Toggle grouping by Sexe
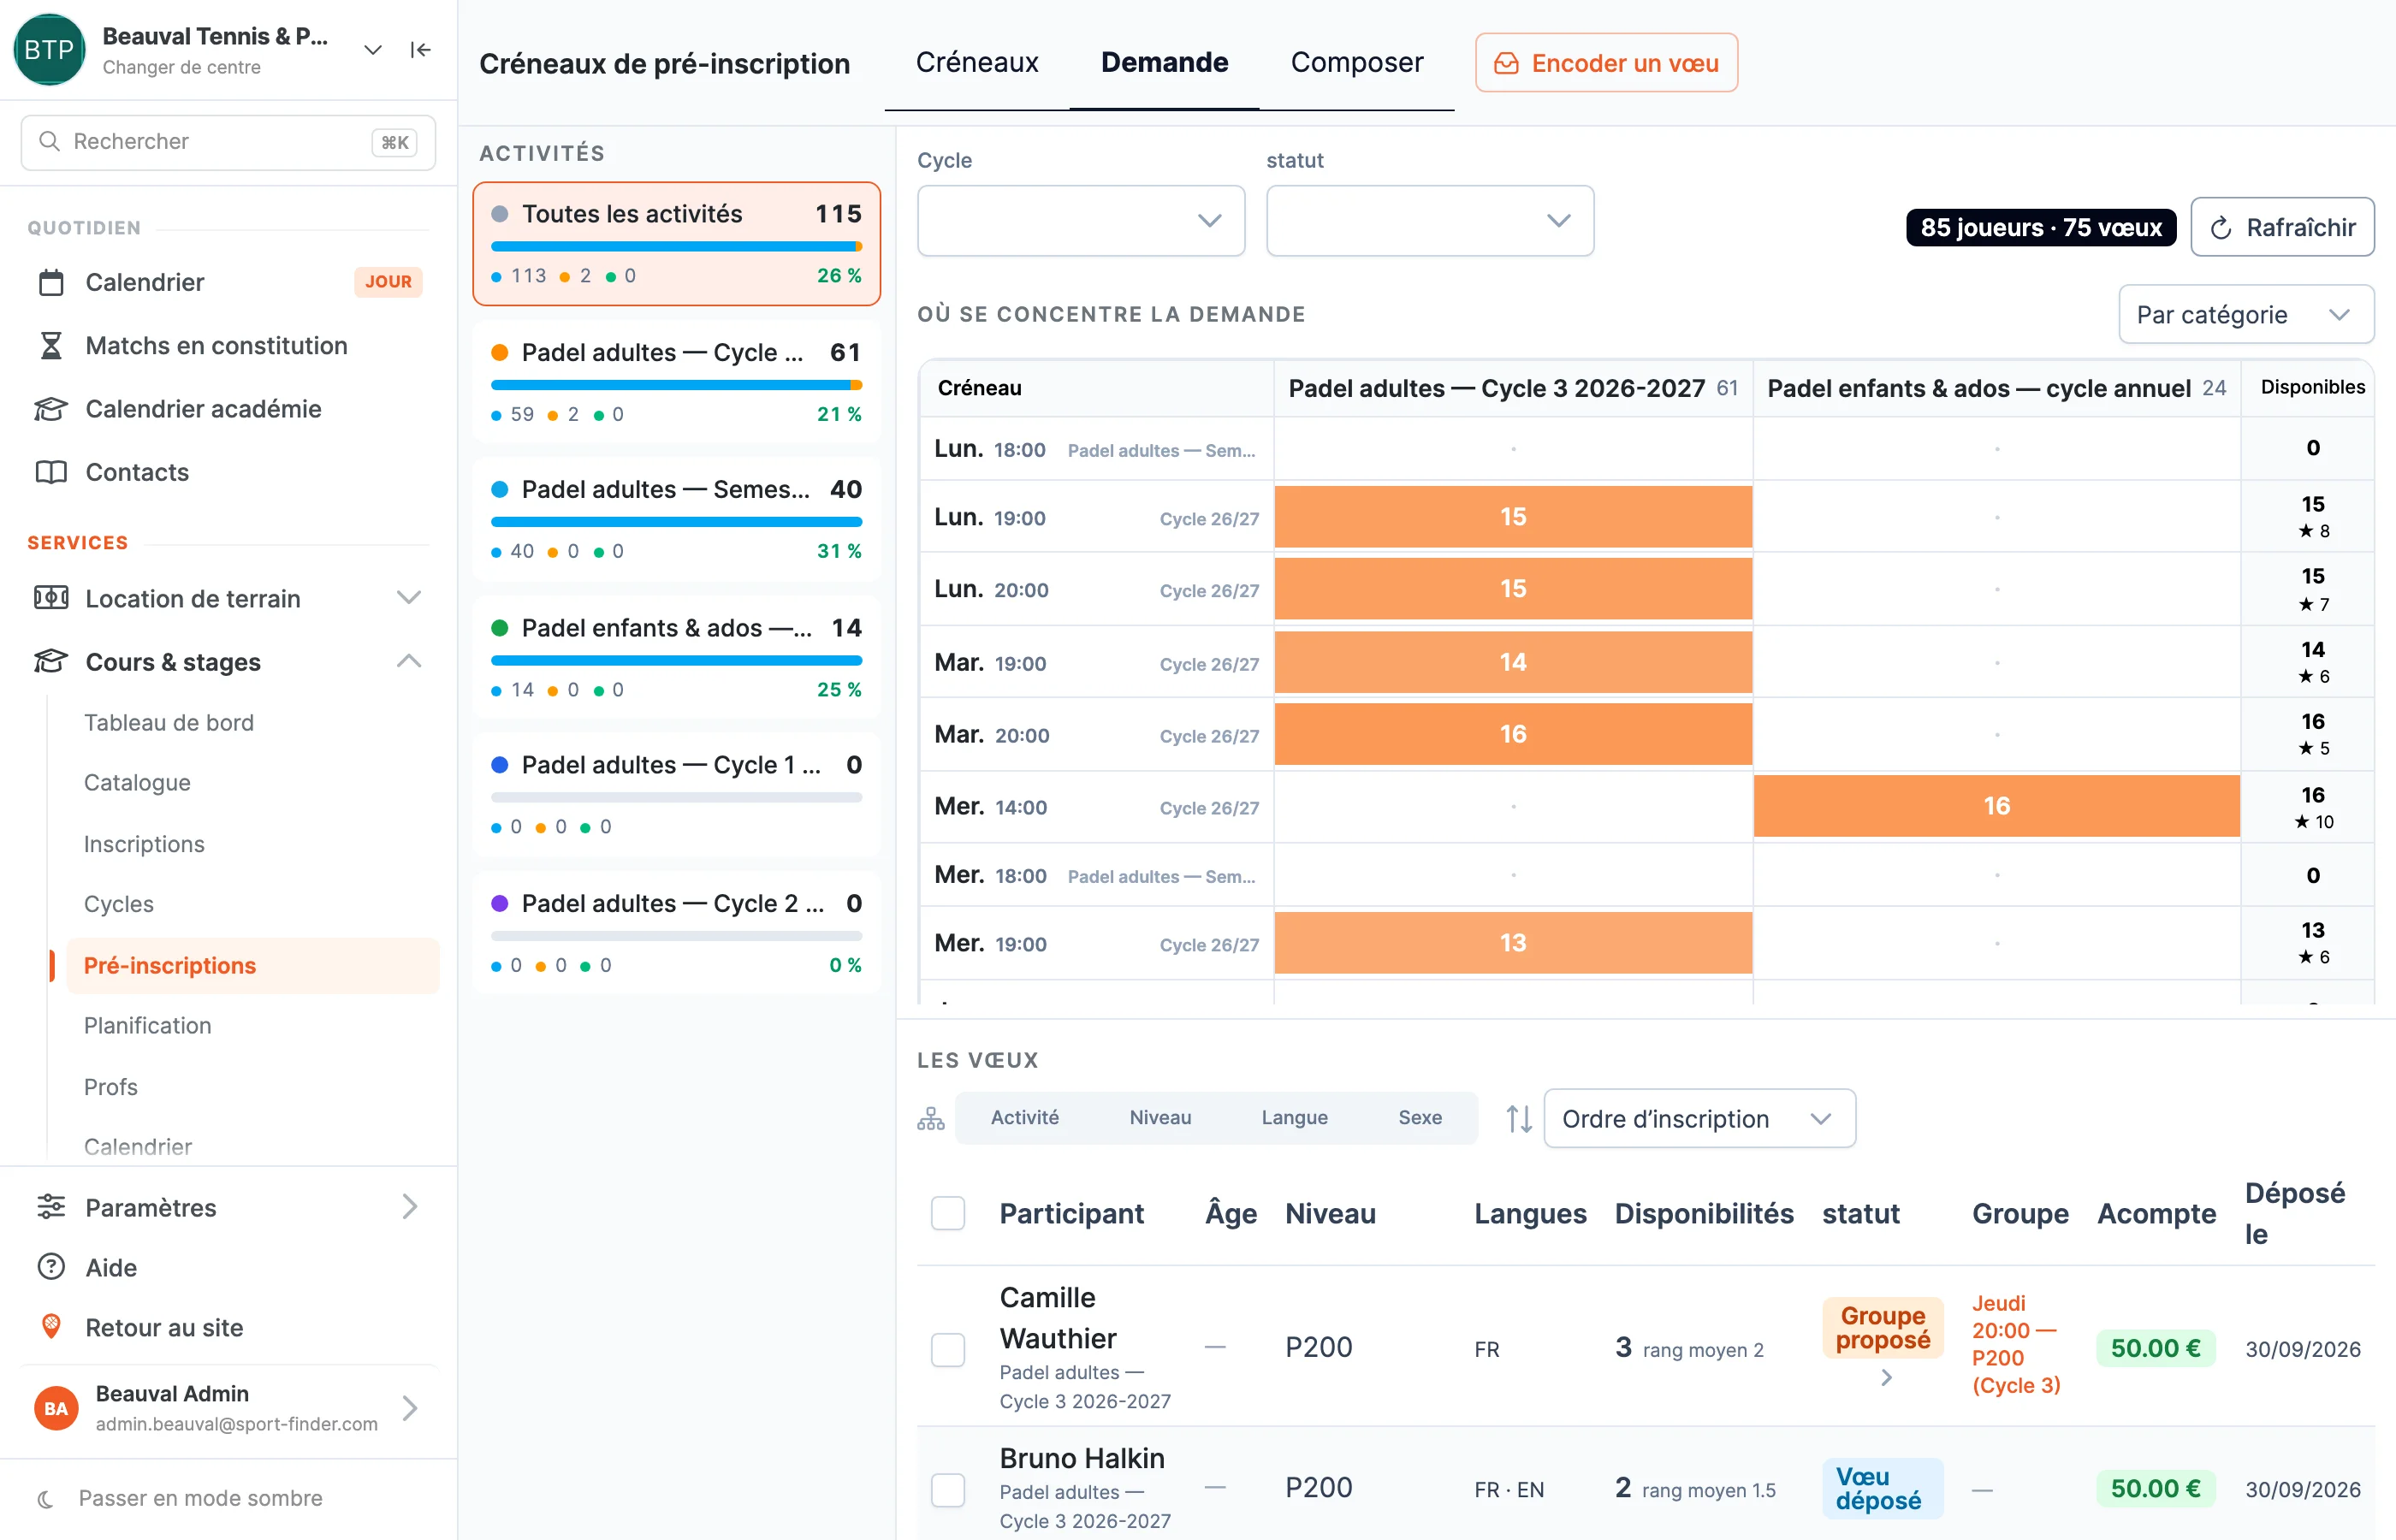This screenshot has width=2396, height=1540. point(1420,1117)
